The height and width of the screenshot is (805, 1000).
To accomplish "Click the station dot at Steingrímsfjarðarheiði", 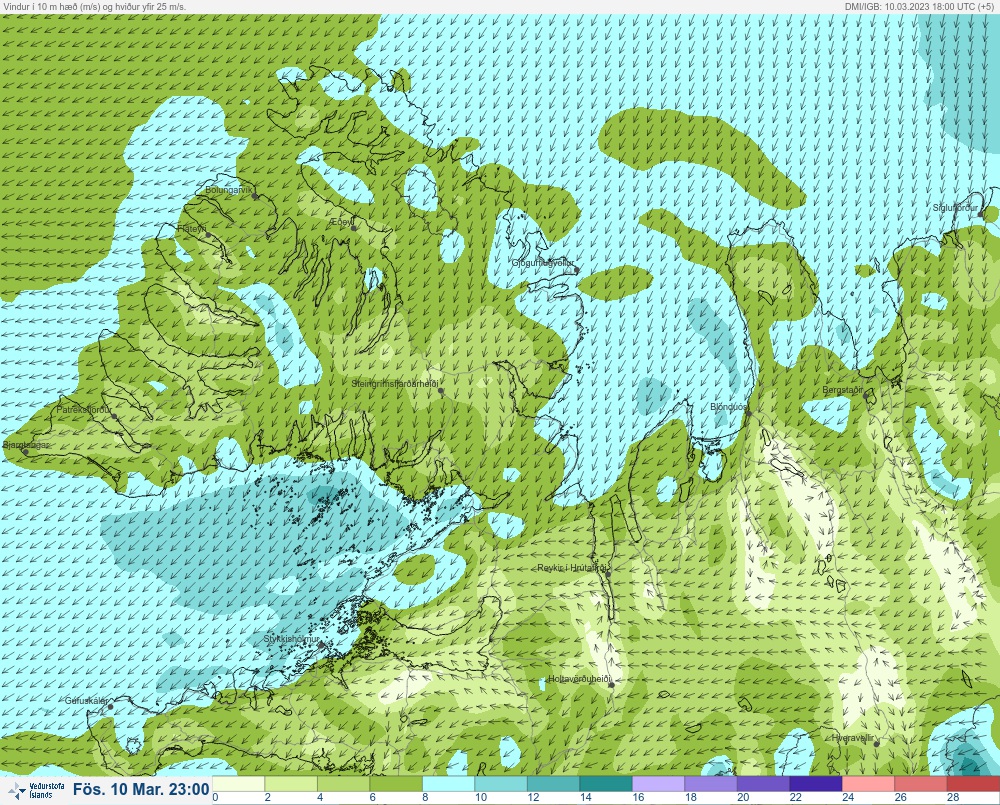I will pos(441,390).
